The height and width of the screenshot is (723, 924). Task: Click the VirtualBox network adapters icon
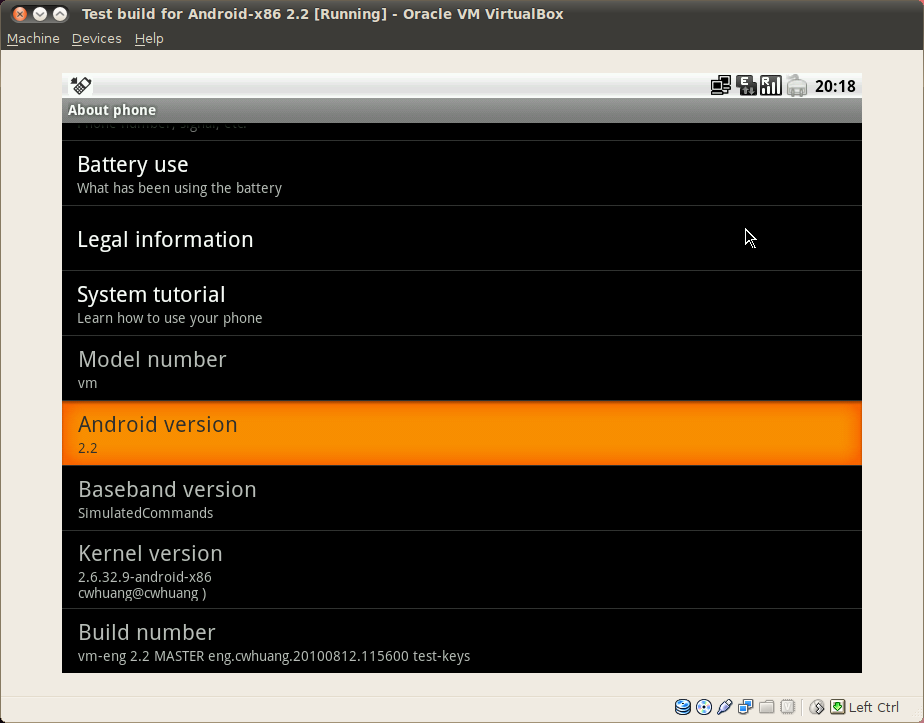[x=745, y=707]
